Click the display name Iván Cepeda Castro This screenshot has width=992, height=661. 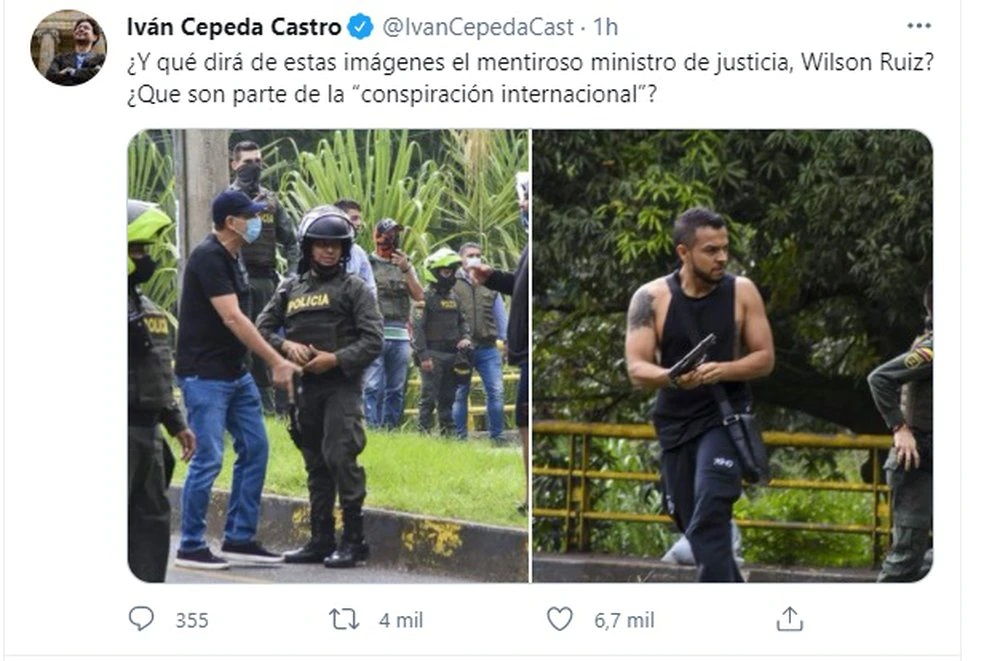(234, 27)
